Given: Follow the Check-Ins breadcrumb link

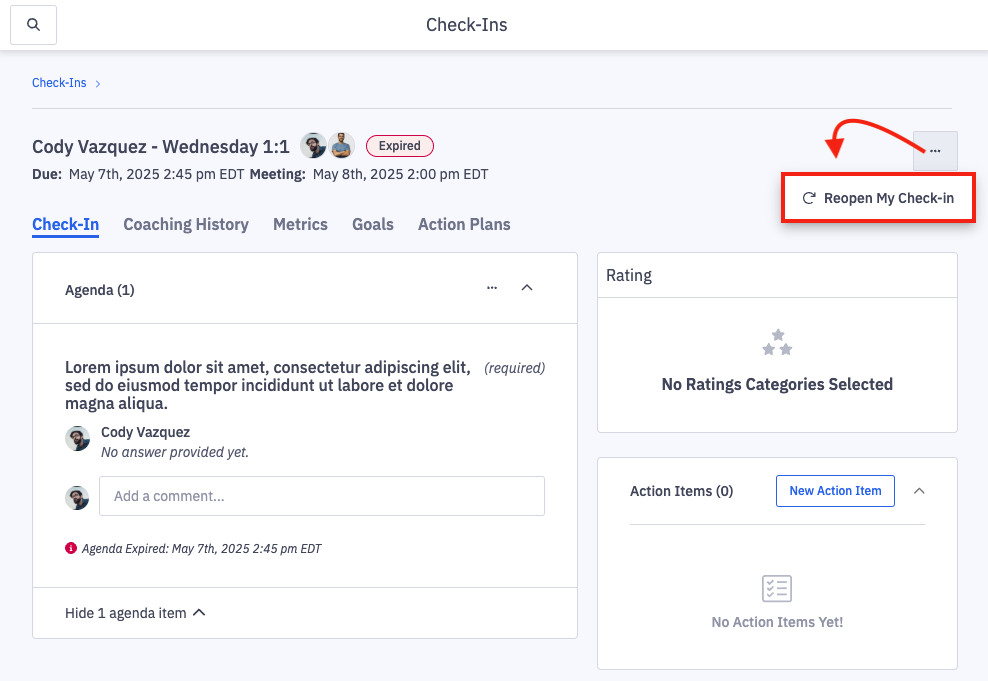Looking at the screenshot, I should point(59,83).
